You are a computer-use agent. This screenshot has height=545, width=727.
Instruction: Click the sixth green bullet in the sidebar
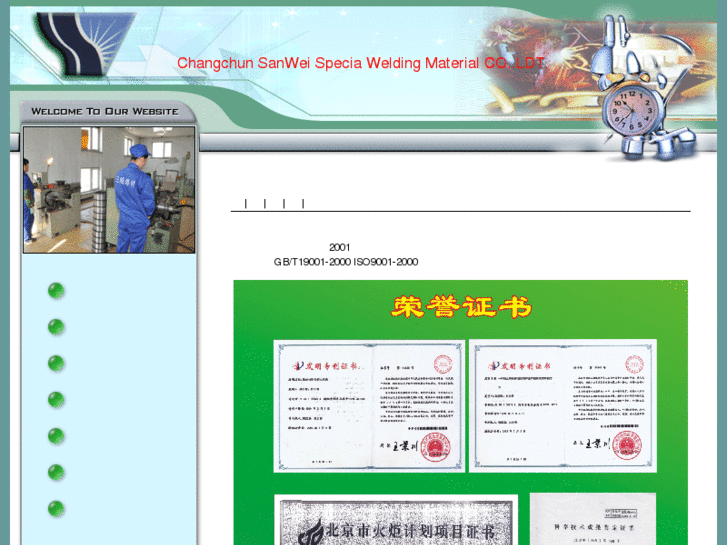point(56,472)
